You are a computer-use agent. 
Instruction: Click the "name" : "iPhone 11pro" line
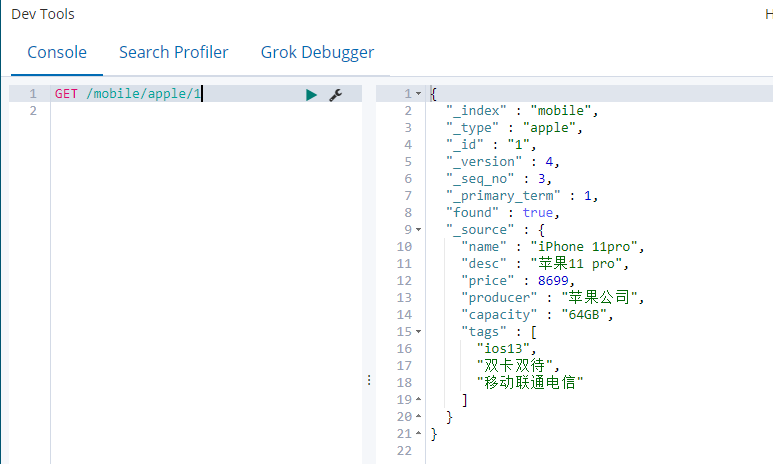coord(553,247)
